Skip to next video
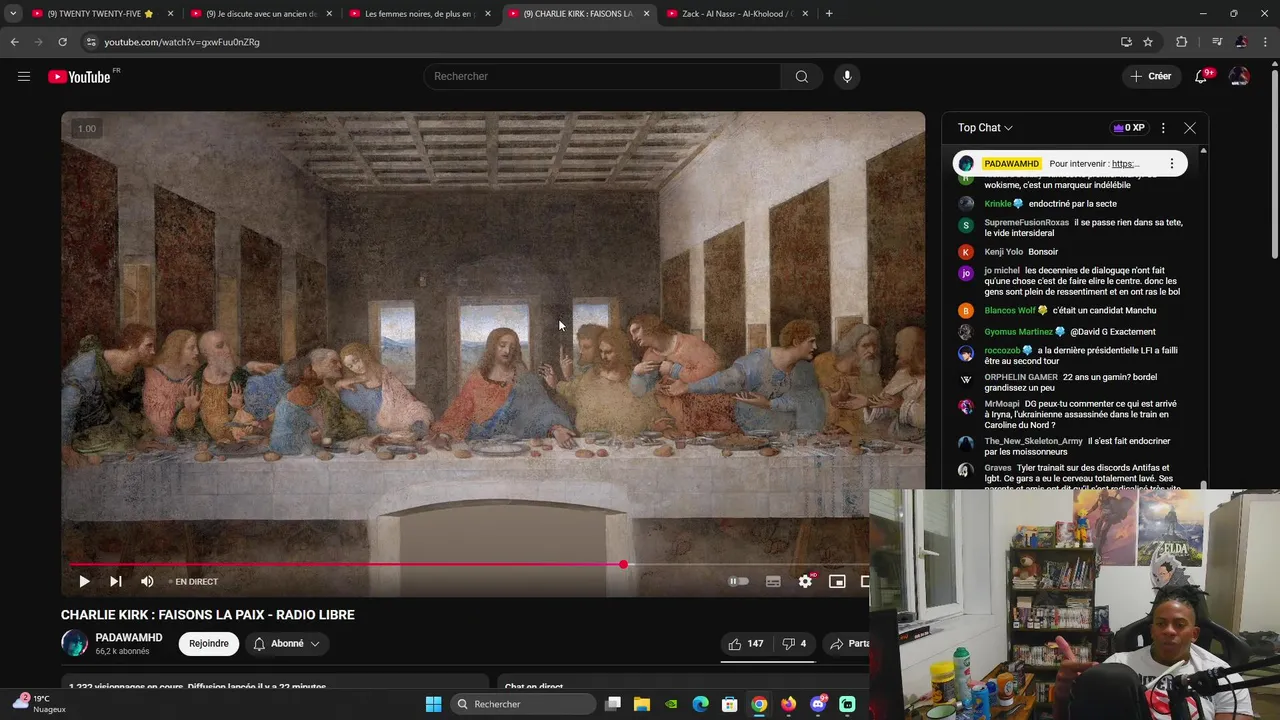Screen dimensions: 1280x720 [116, 581]
